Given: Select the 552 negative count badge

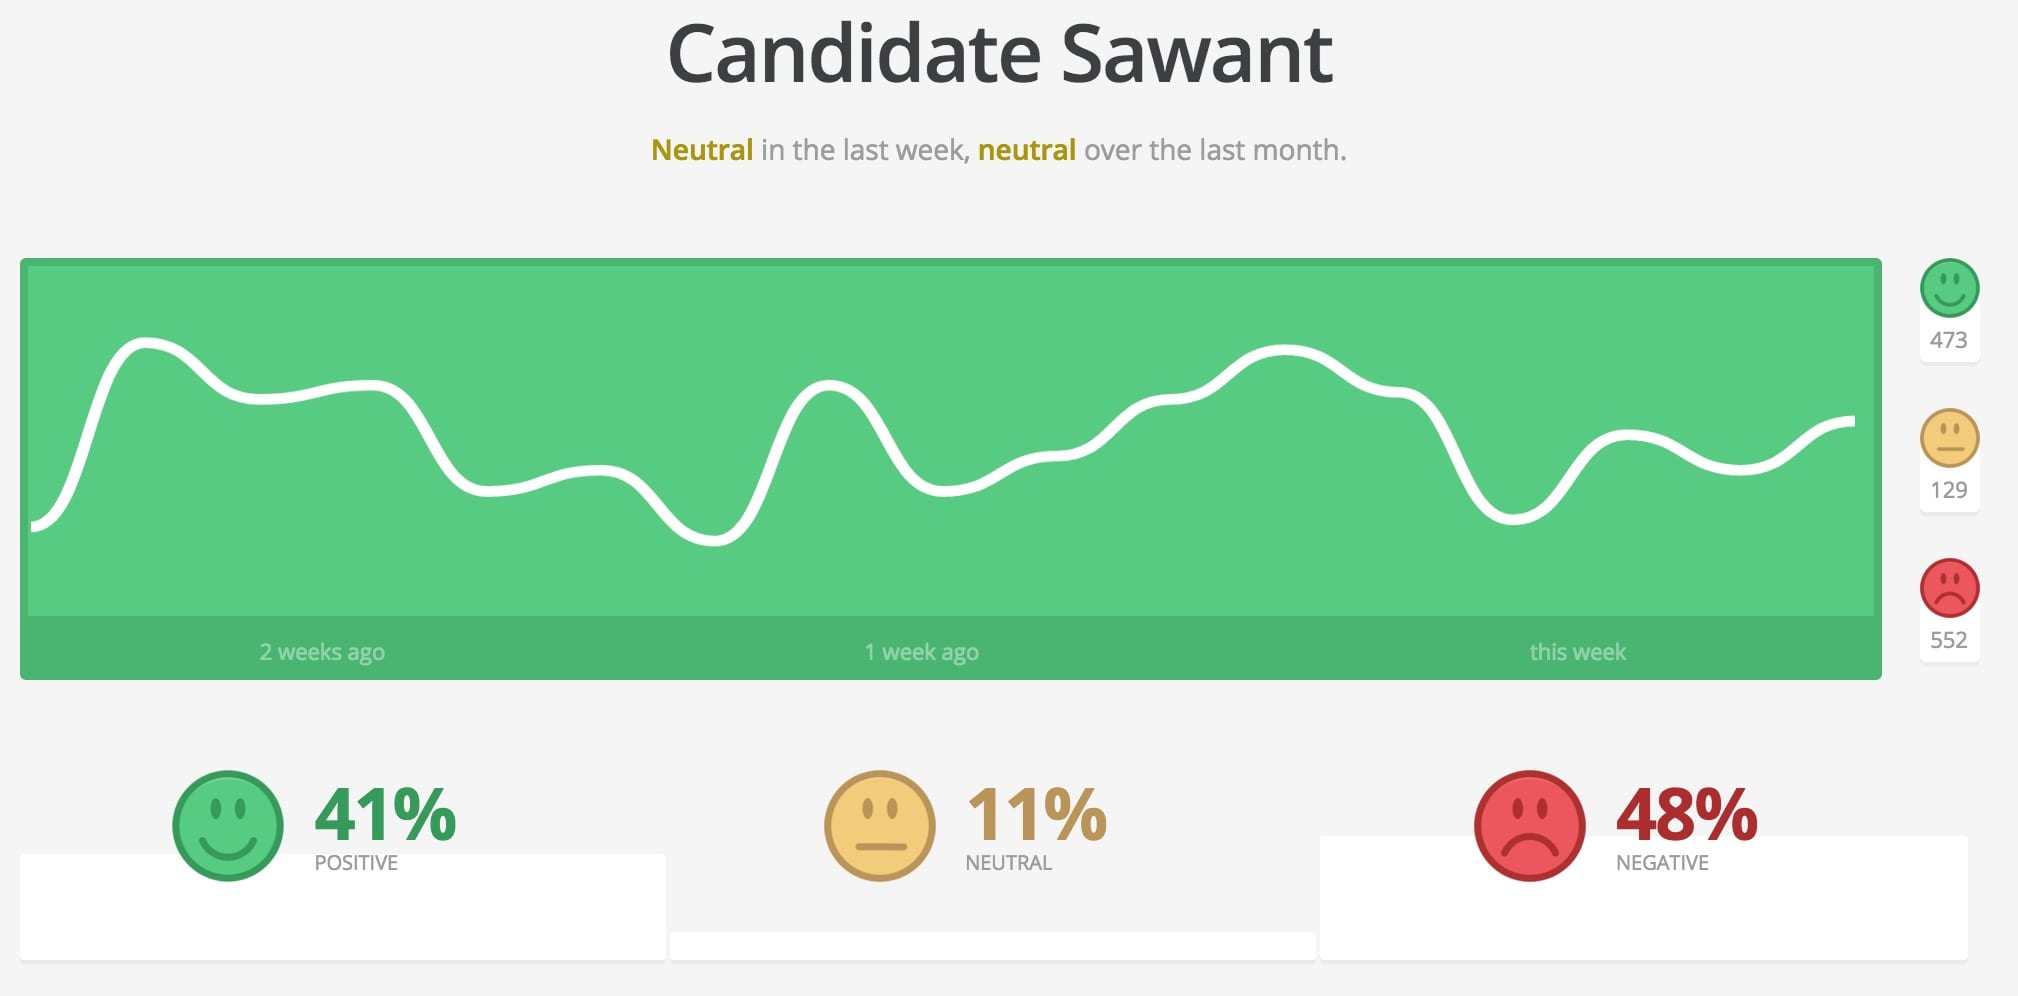Looking at the screenshot, I should (x=1949, y=640).
